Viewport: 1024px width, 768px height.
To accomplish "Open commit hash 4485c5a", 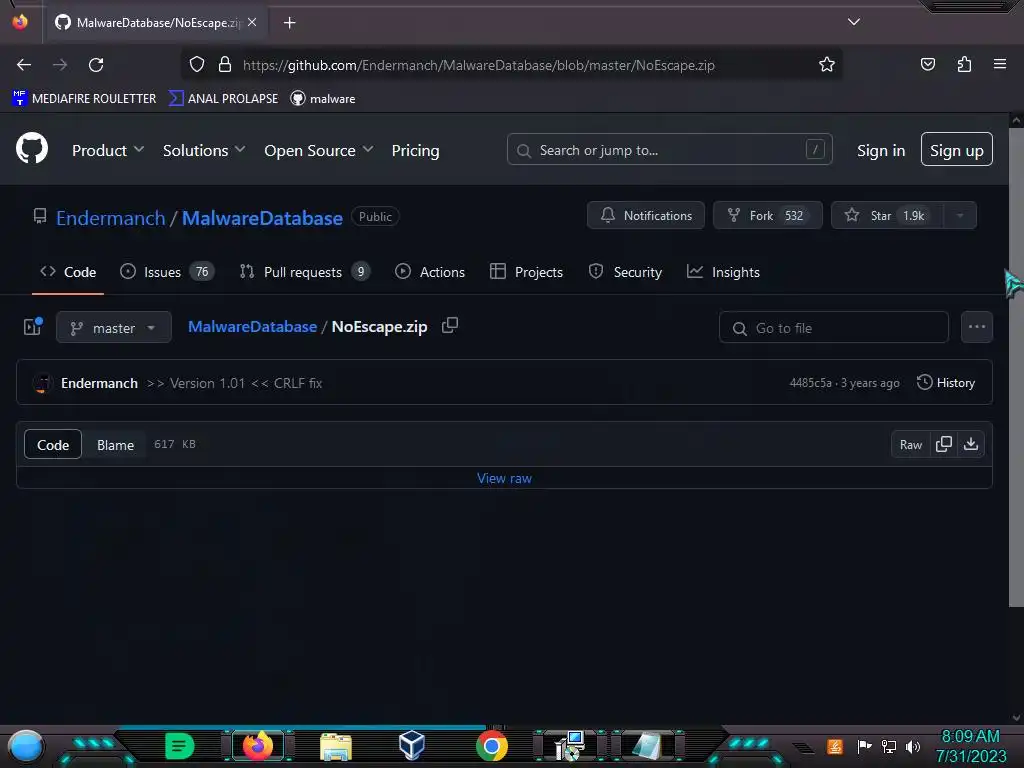I will (x=810, y=383).
